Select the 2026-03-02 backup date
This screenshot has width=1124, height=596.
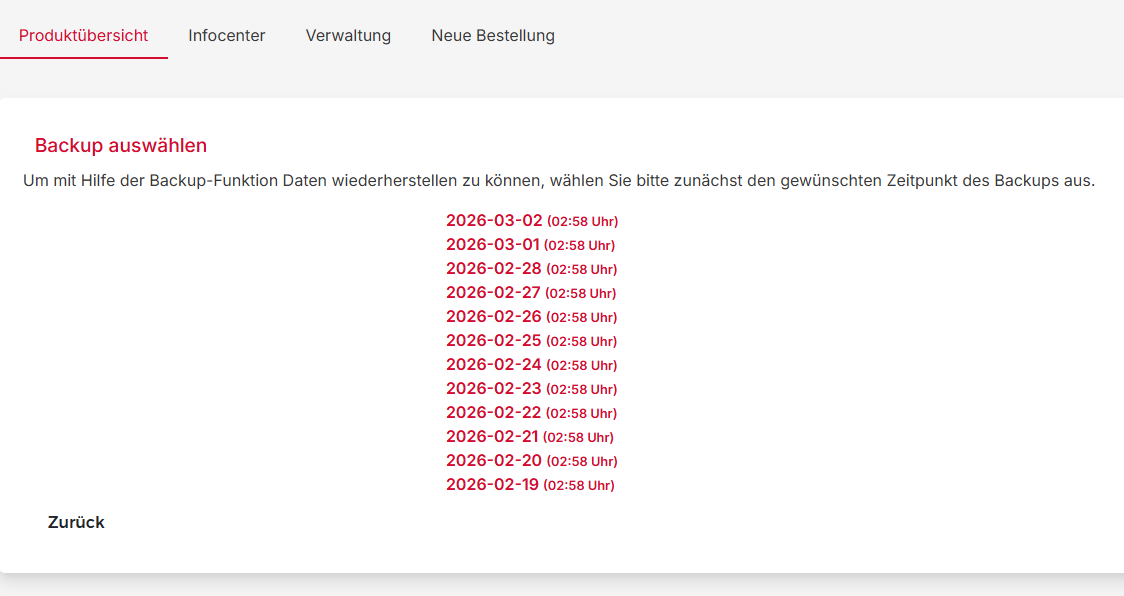494,221
